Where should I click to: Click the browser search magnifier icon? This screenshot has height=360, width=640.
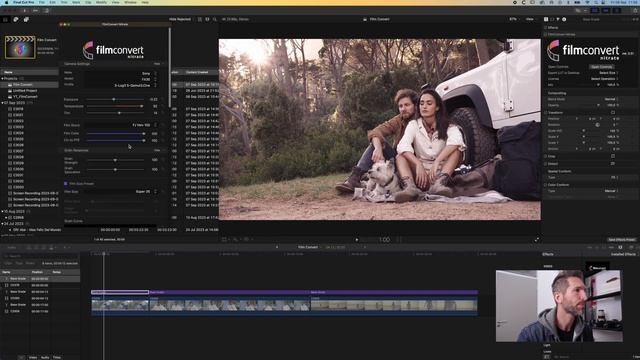(x=215, y=19)
